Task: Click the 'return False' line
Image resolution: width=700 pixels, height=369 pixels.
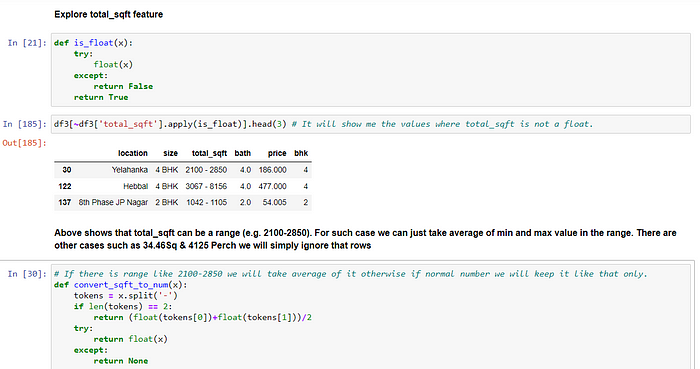Action: (123, 86)
